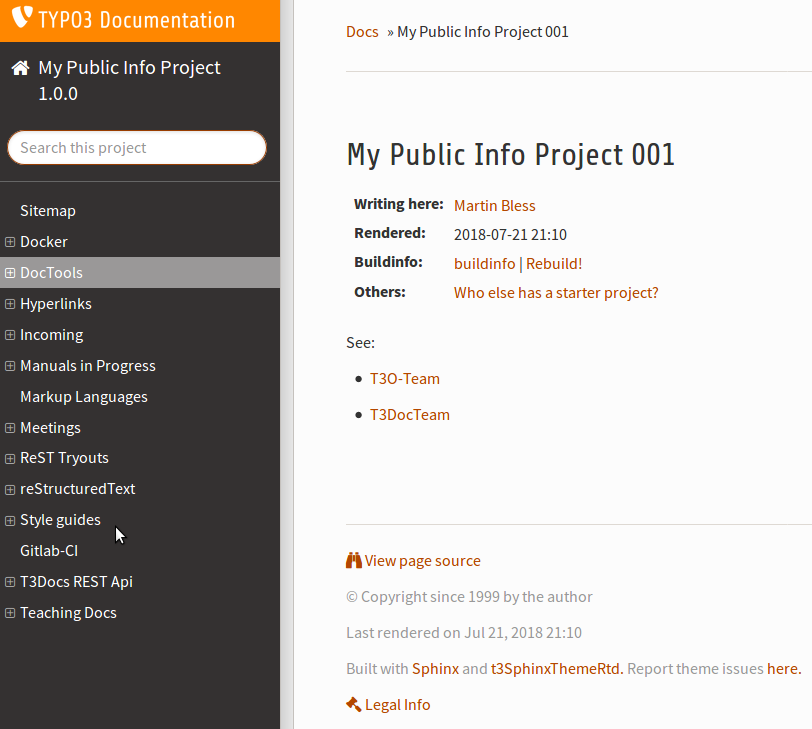Viewport: 812px width, 729px height.
Task: Go to Meetings in the sidebar
Action: [x=50, y=428]
